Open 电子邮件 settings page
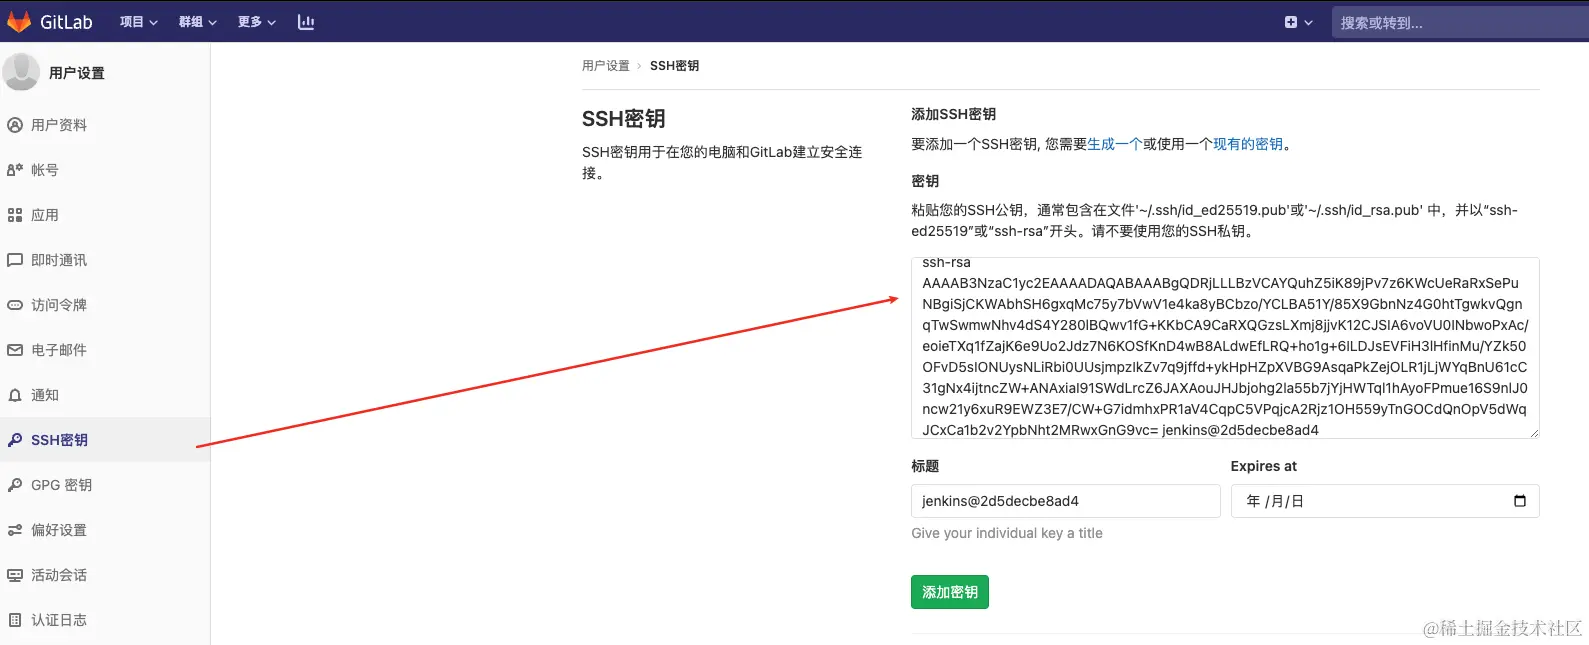 click(x=105, y=350)
